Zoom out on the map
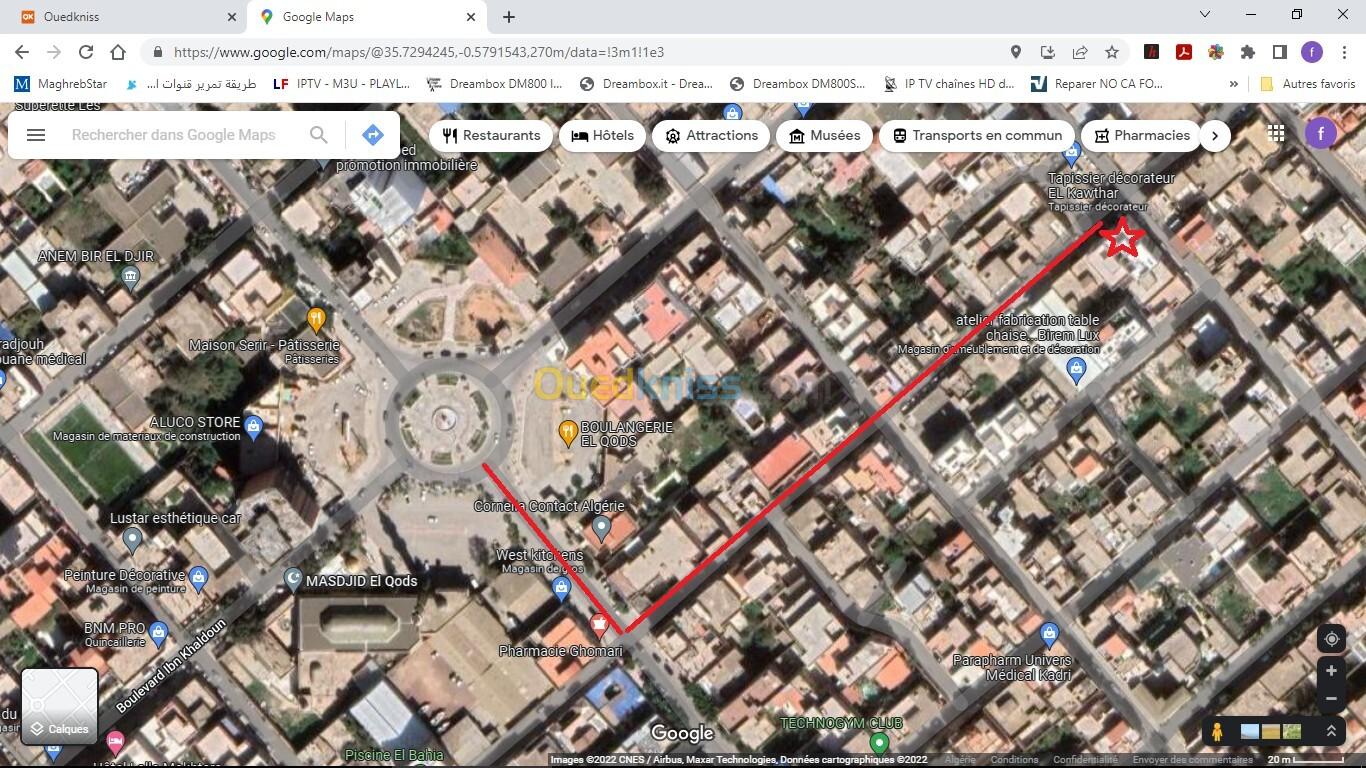This screenshot has width=1366, height=768. pos(1331,699)
